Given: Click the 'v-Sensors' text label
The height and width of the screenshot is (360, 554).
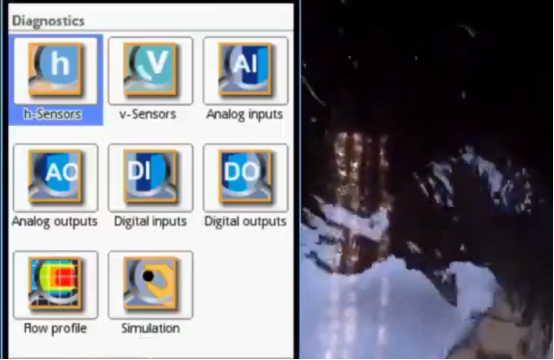Looking at the screenshot, I should click(148, 114).
